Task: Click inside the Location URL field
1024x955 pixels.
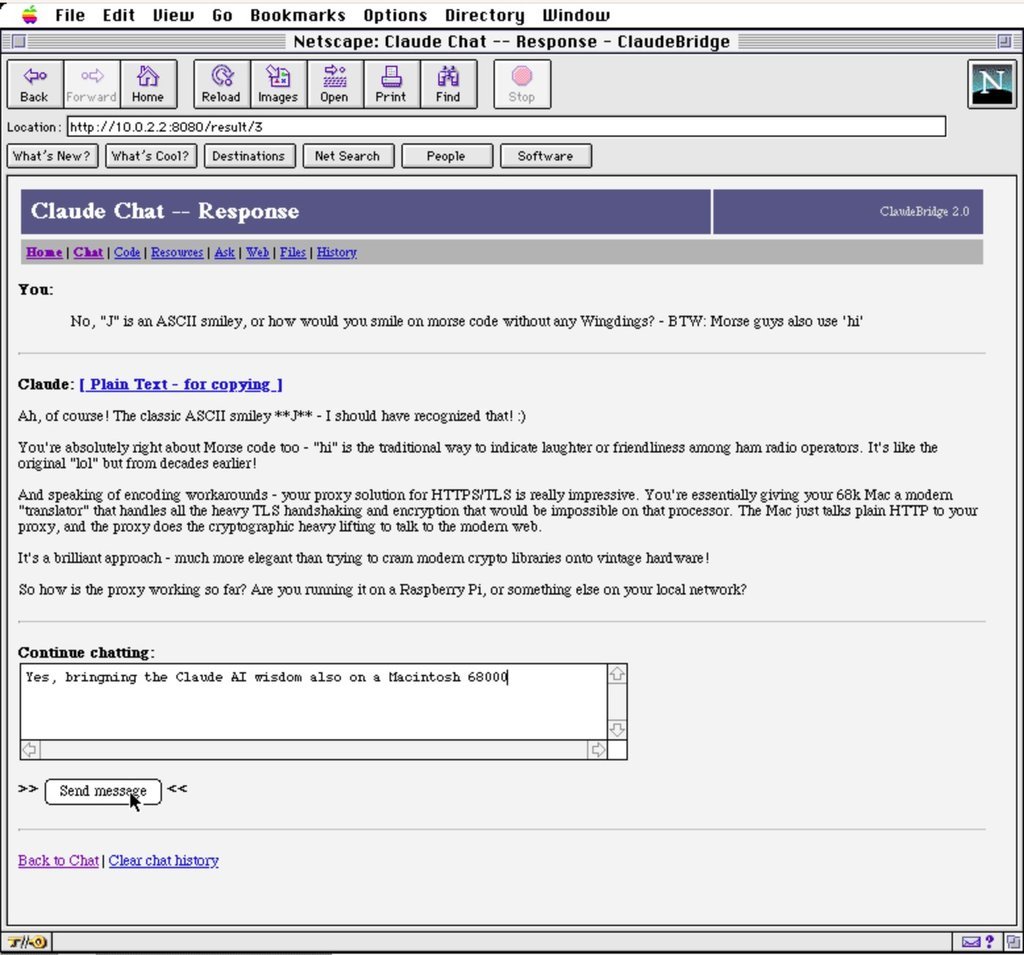Action: (x=506, y=127)
